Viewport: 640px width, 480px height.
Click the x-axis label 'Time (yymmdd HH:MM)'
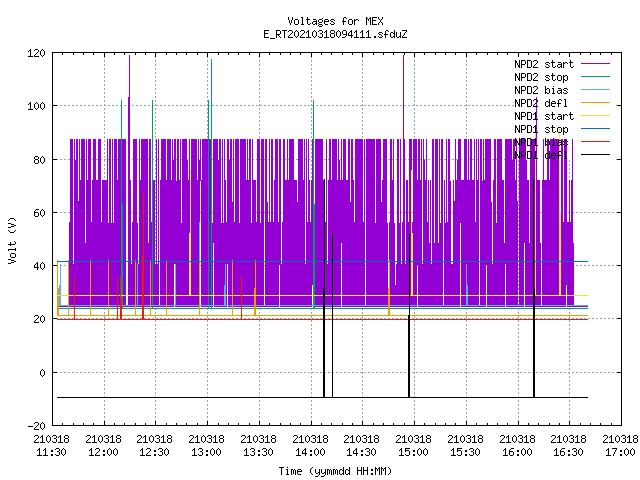(335, 471)
